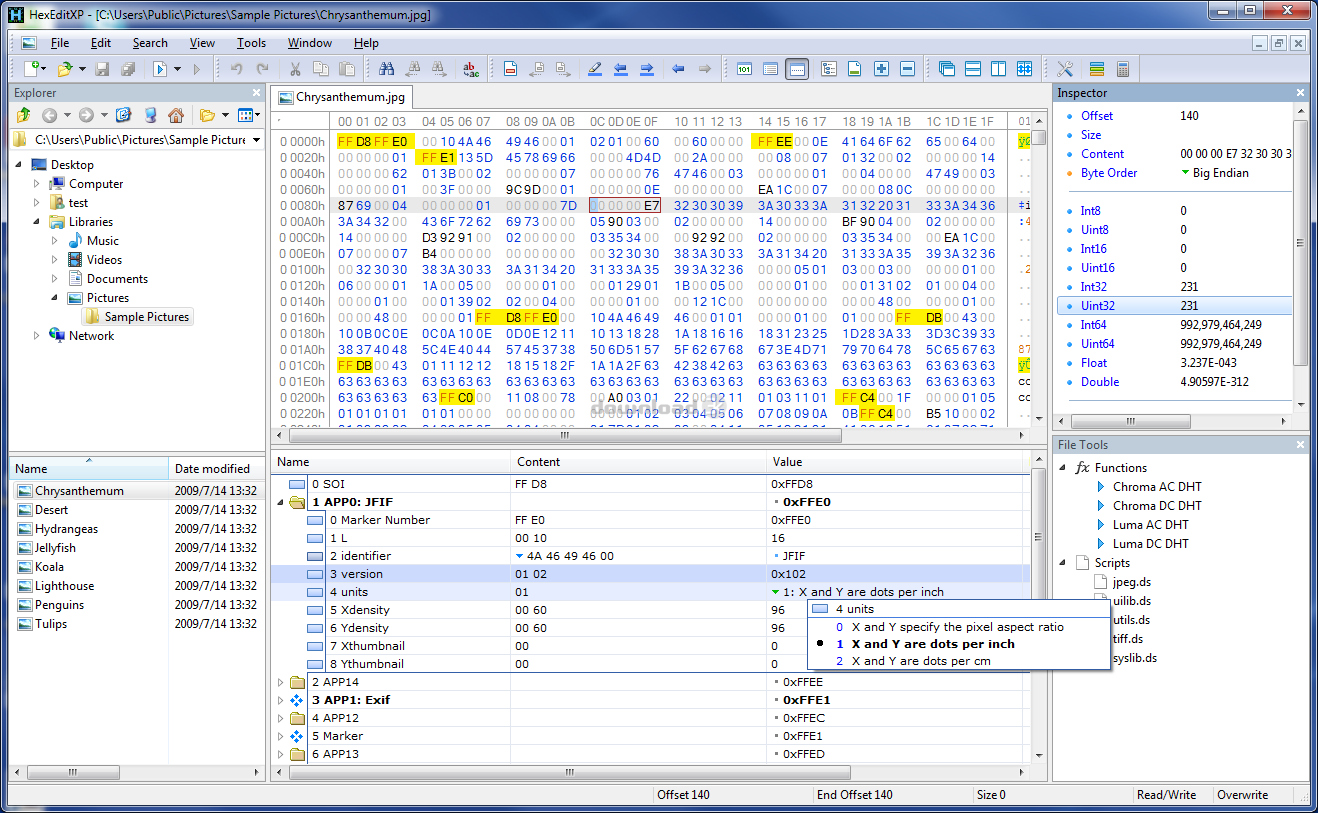Click the stacked colored bars toolbar icon
1318x813 pixels.
click(x=1097, y=69)
